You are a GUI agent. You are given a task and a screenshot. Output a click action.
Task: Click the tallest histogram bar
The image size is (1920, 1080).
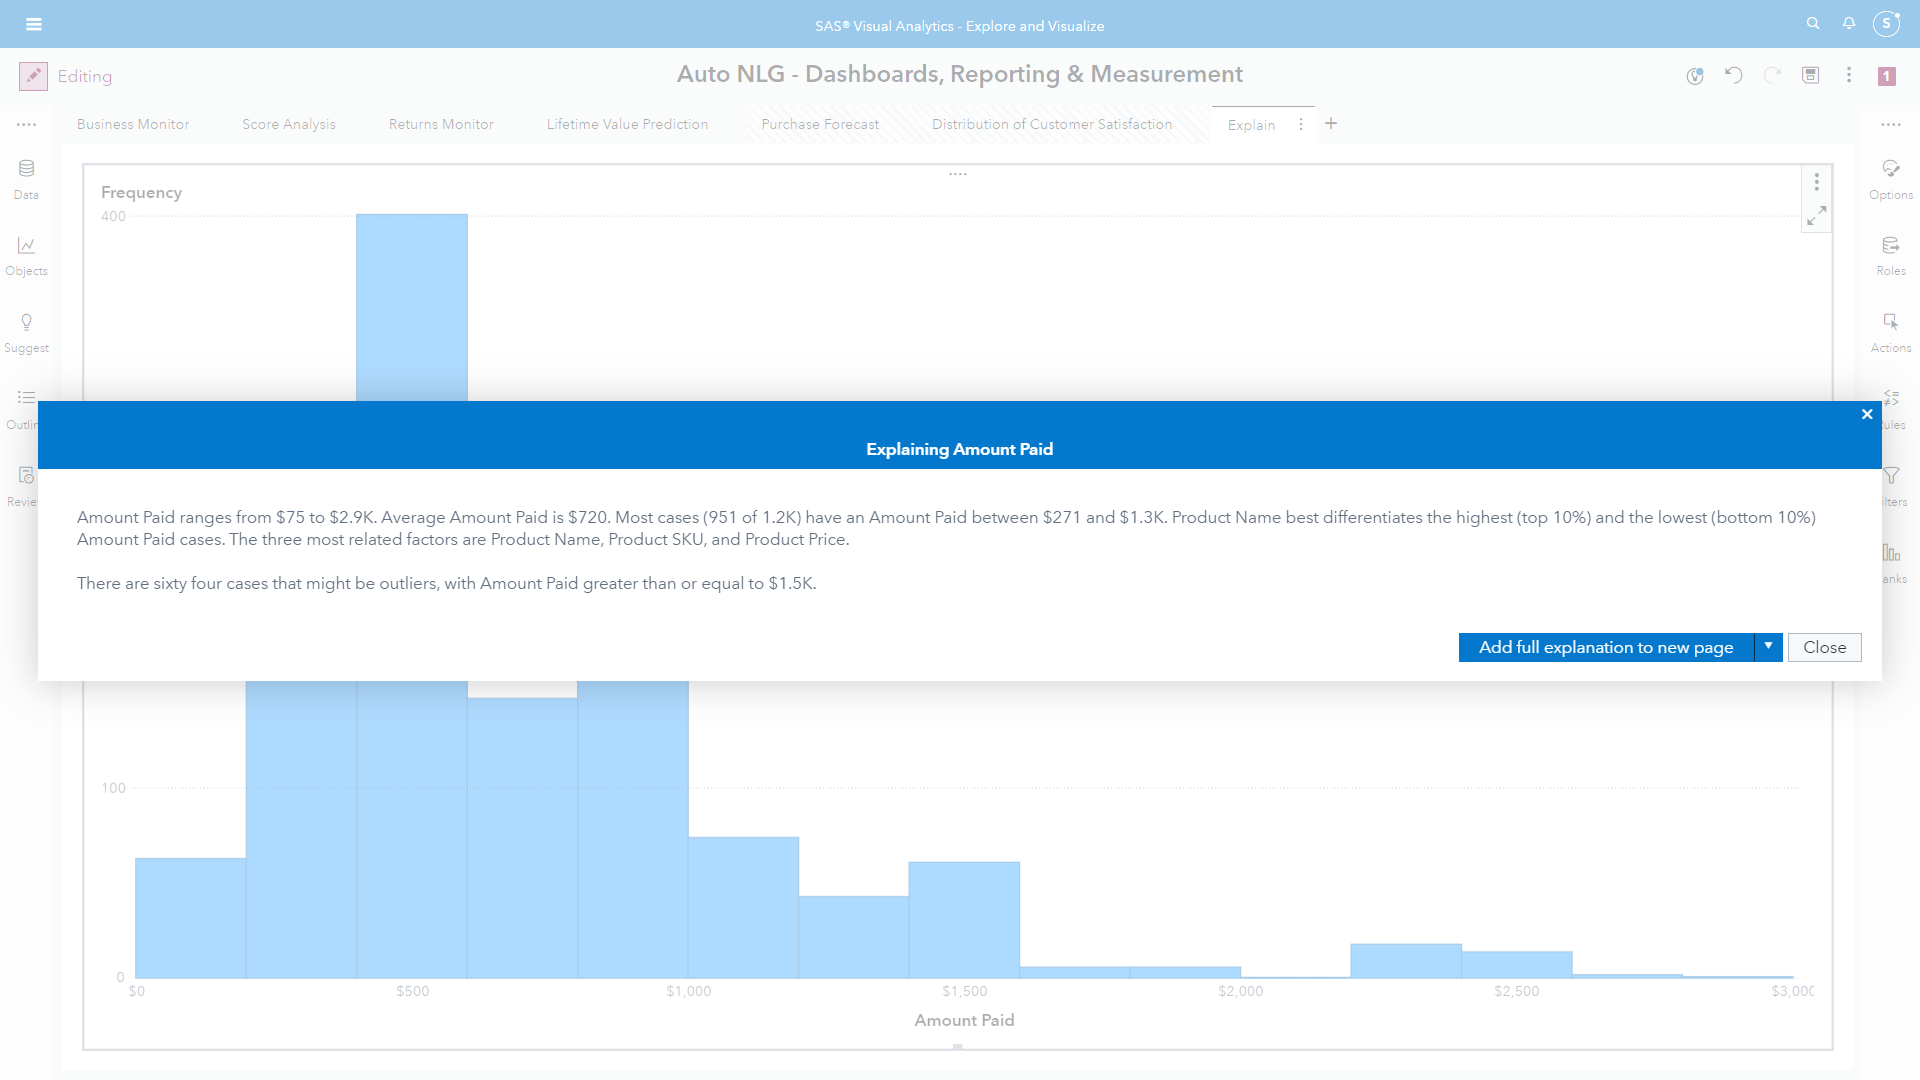click(x=411, y=305)
